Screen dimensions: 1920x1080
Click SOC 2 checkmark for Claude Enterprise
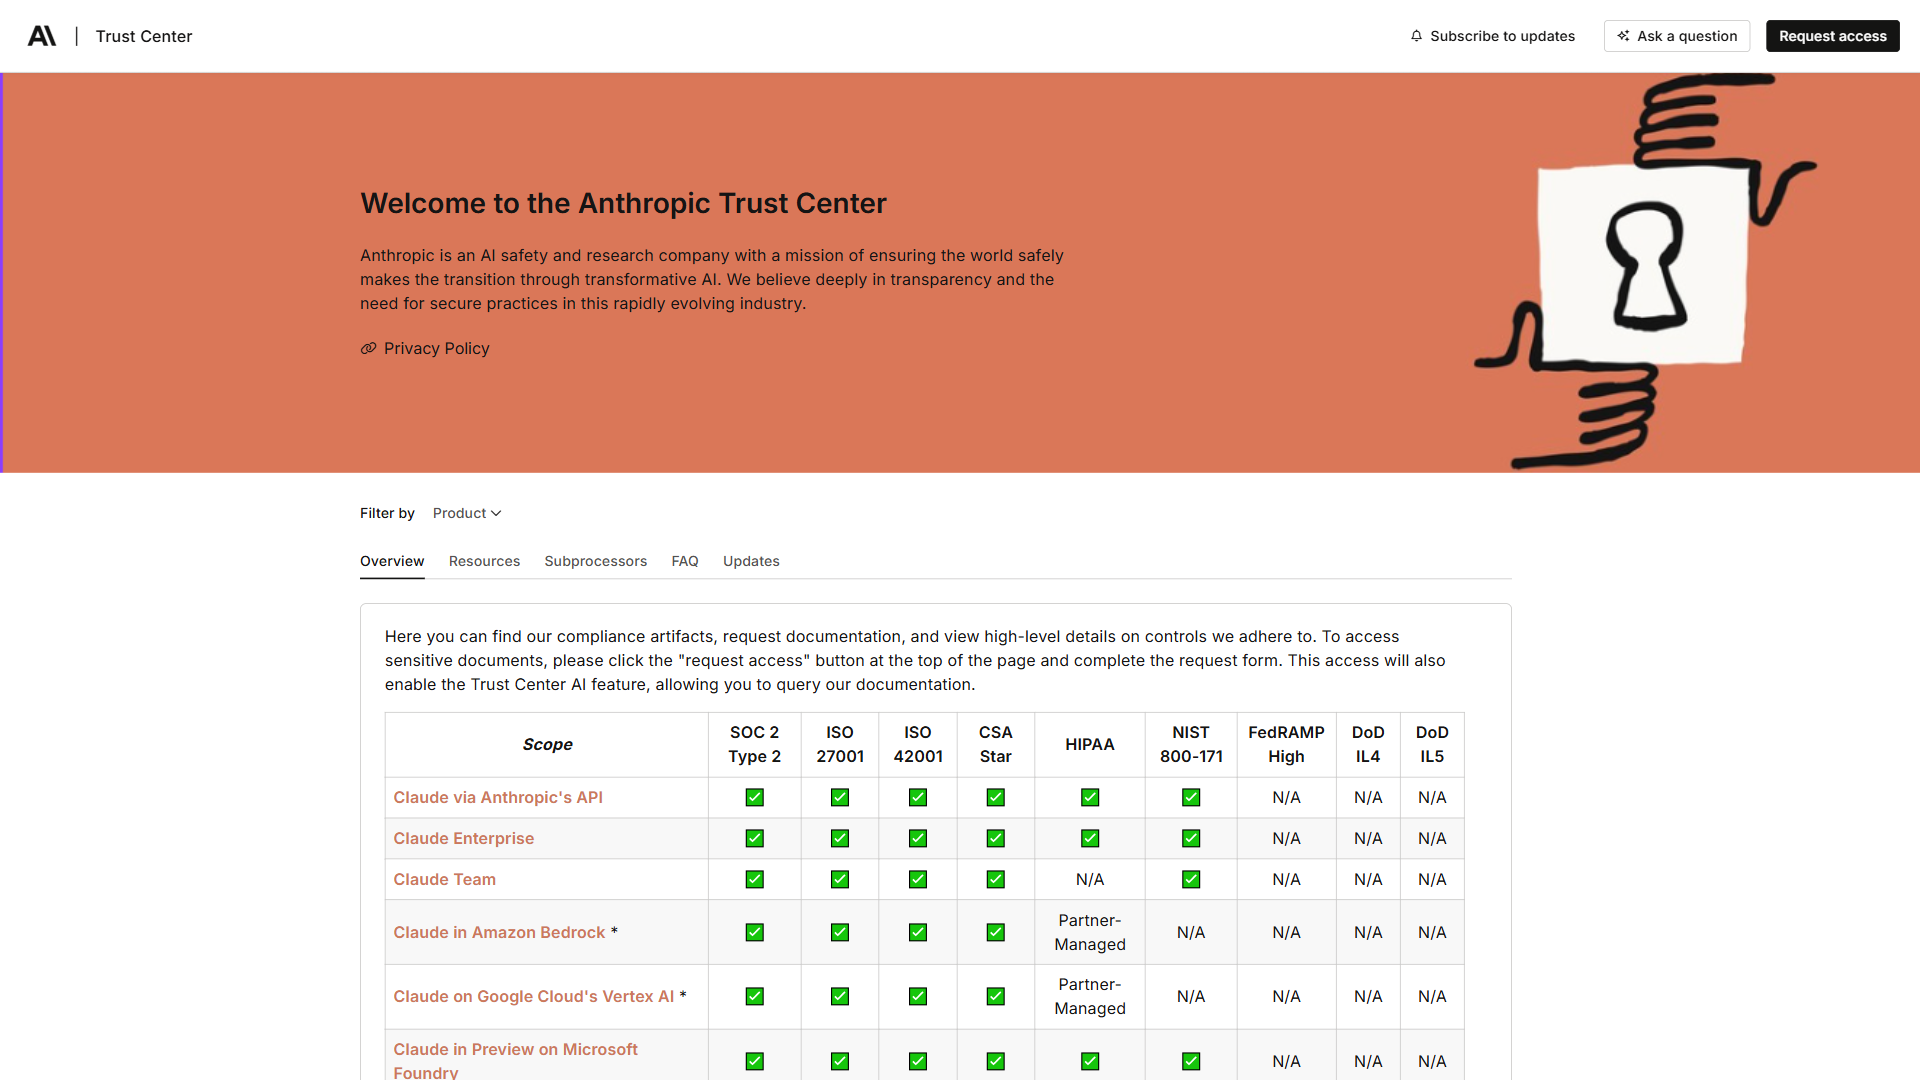755,838
